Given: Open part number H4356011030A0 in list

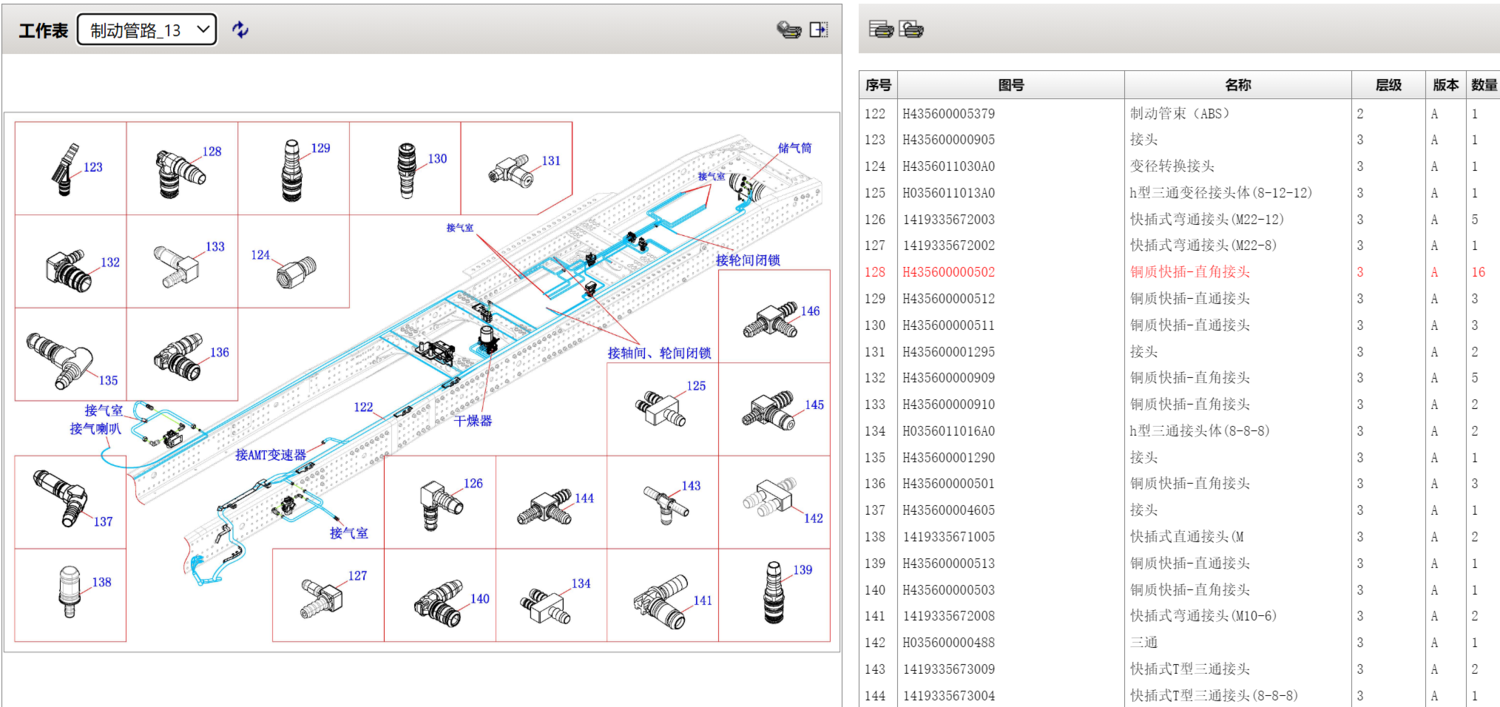Looking at the screenshot, I should [x=949, y=166].
